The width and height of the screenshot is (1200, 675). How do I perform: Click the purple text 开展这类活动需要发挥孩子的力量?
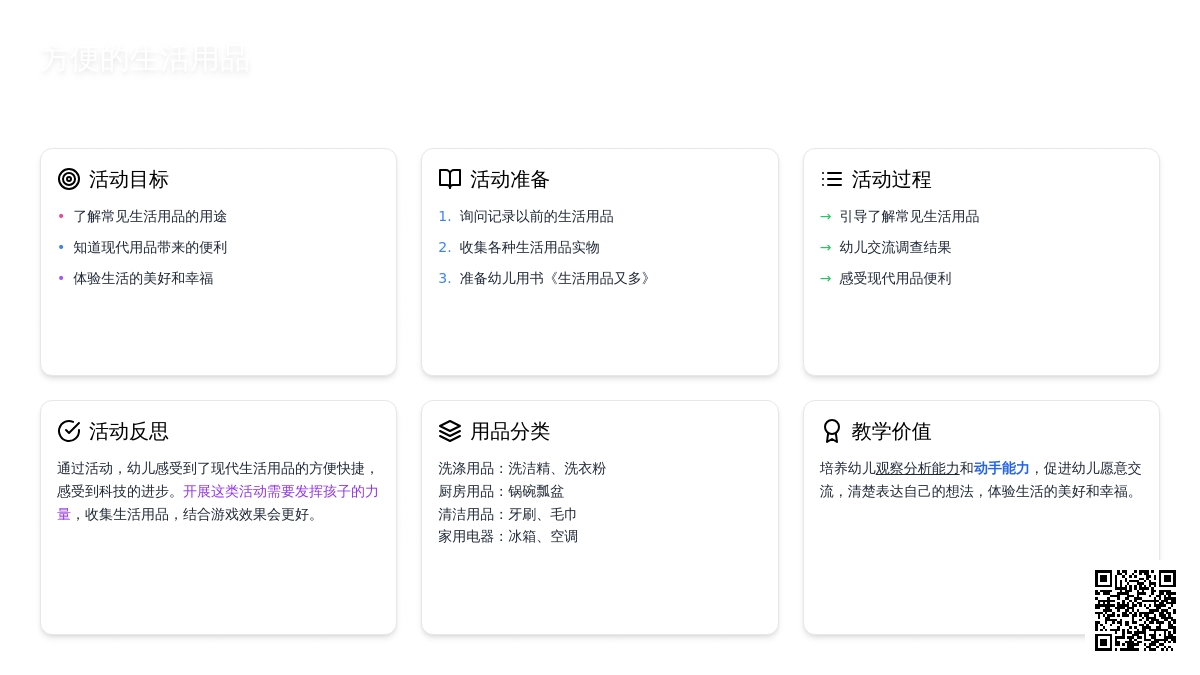point(218,503)
